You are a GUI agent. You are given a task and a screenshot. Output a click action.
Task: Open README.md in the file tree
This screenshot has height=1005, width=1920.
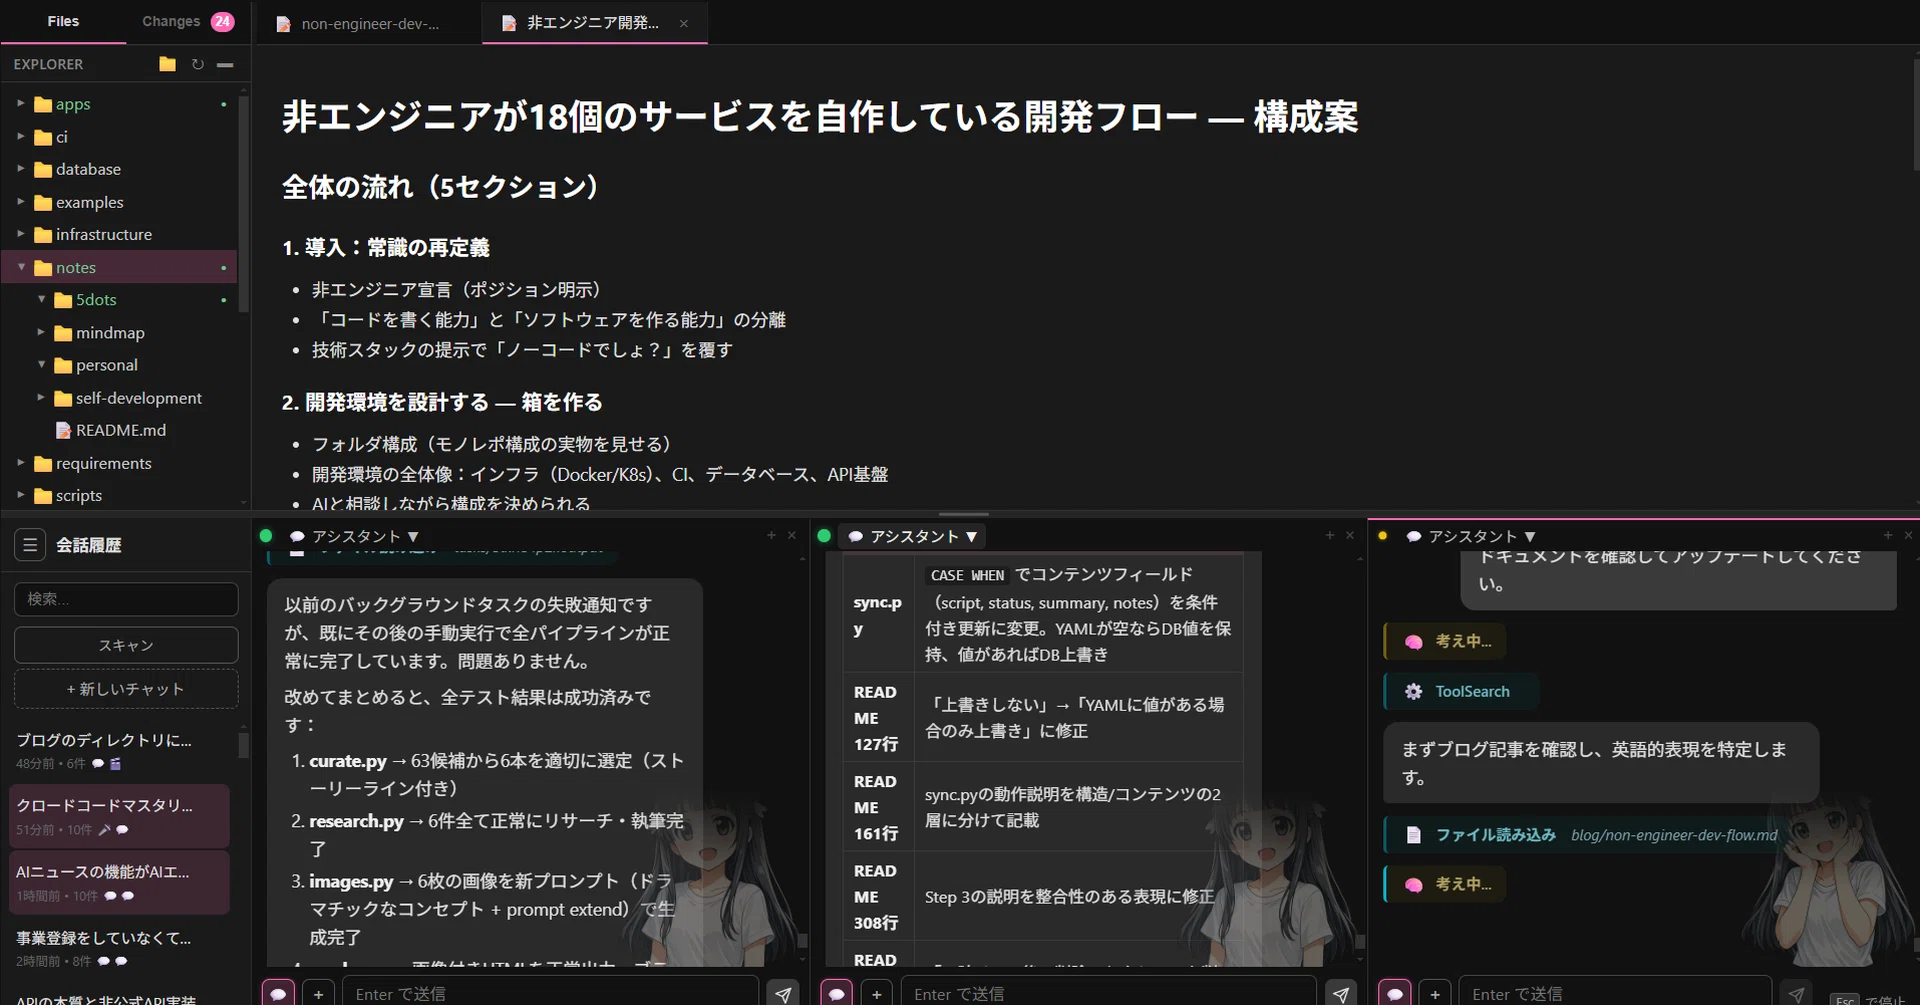tap(121, 430)
